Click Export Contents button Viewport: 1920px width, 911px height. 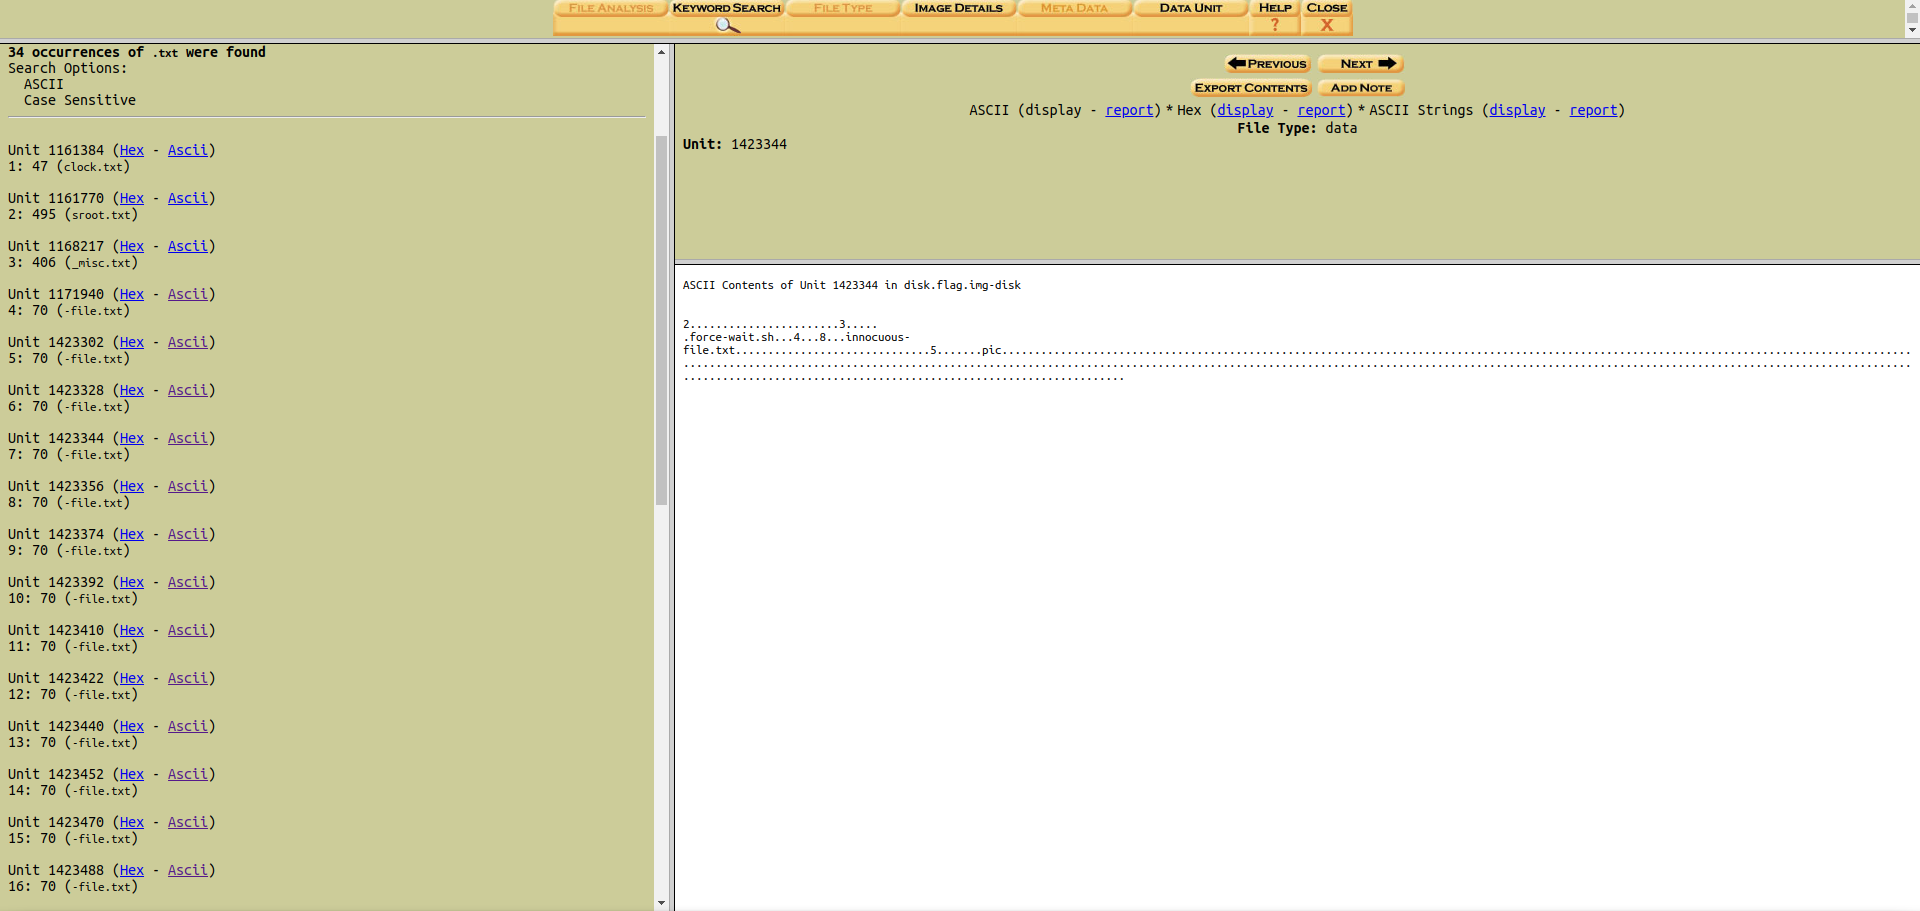(x=1250, y=88)
